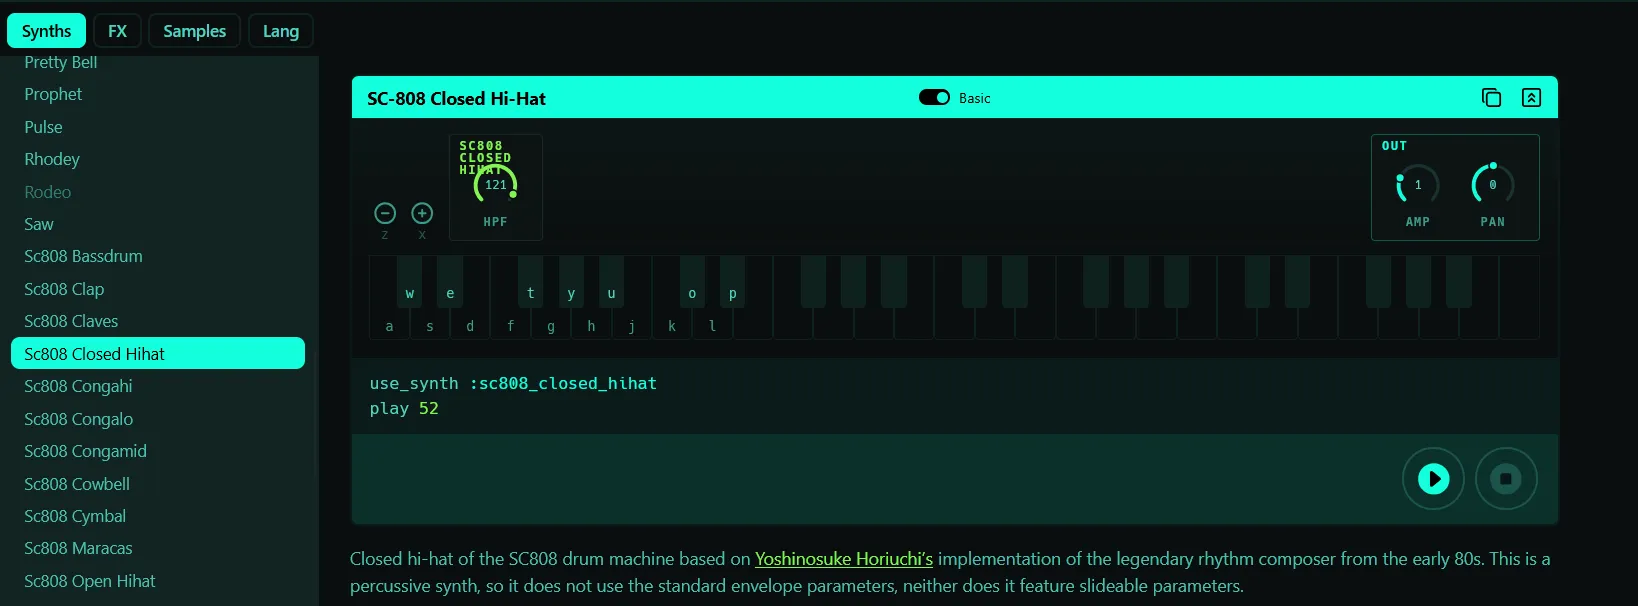
Task: Adjust the PAN knob
Action: (1492, 185)
